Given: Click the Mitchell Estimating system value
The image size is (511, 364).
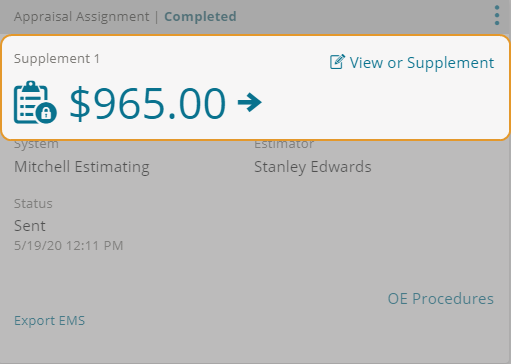Looking at the screenshot, I should 82,167.
